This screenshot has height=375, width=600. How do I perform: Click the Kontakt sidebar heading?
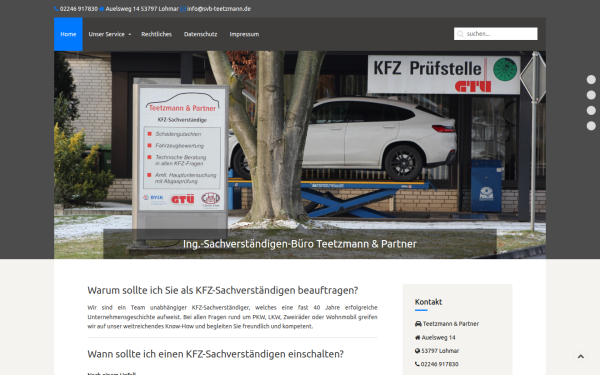click(428, 302)
